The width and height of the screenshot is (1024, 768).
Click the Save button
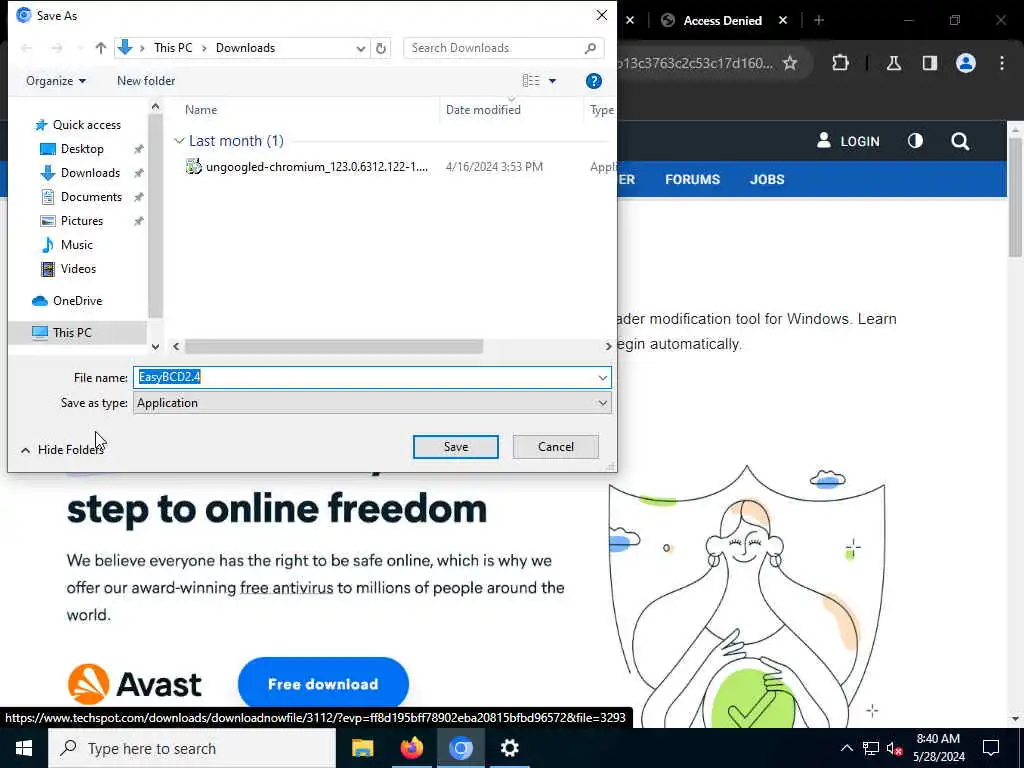[x=456, y=447]
